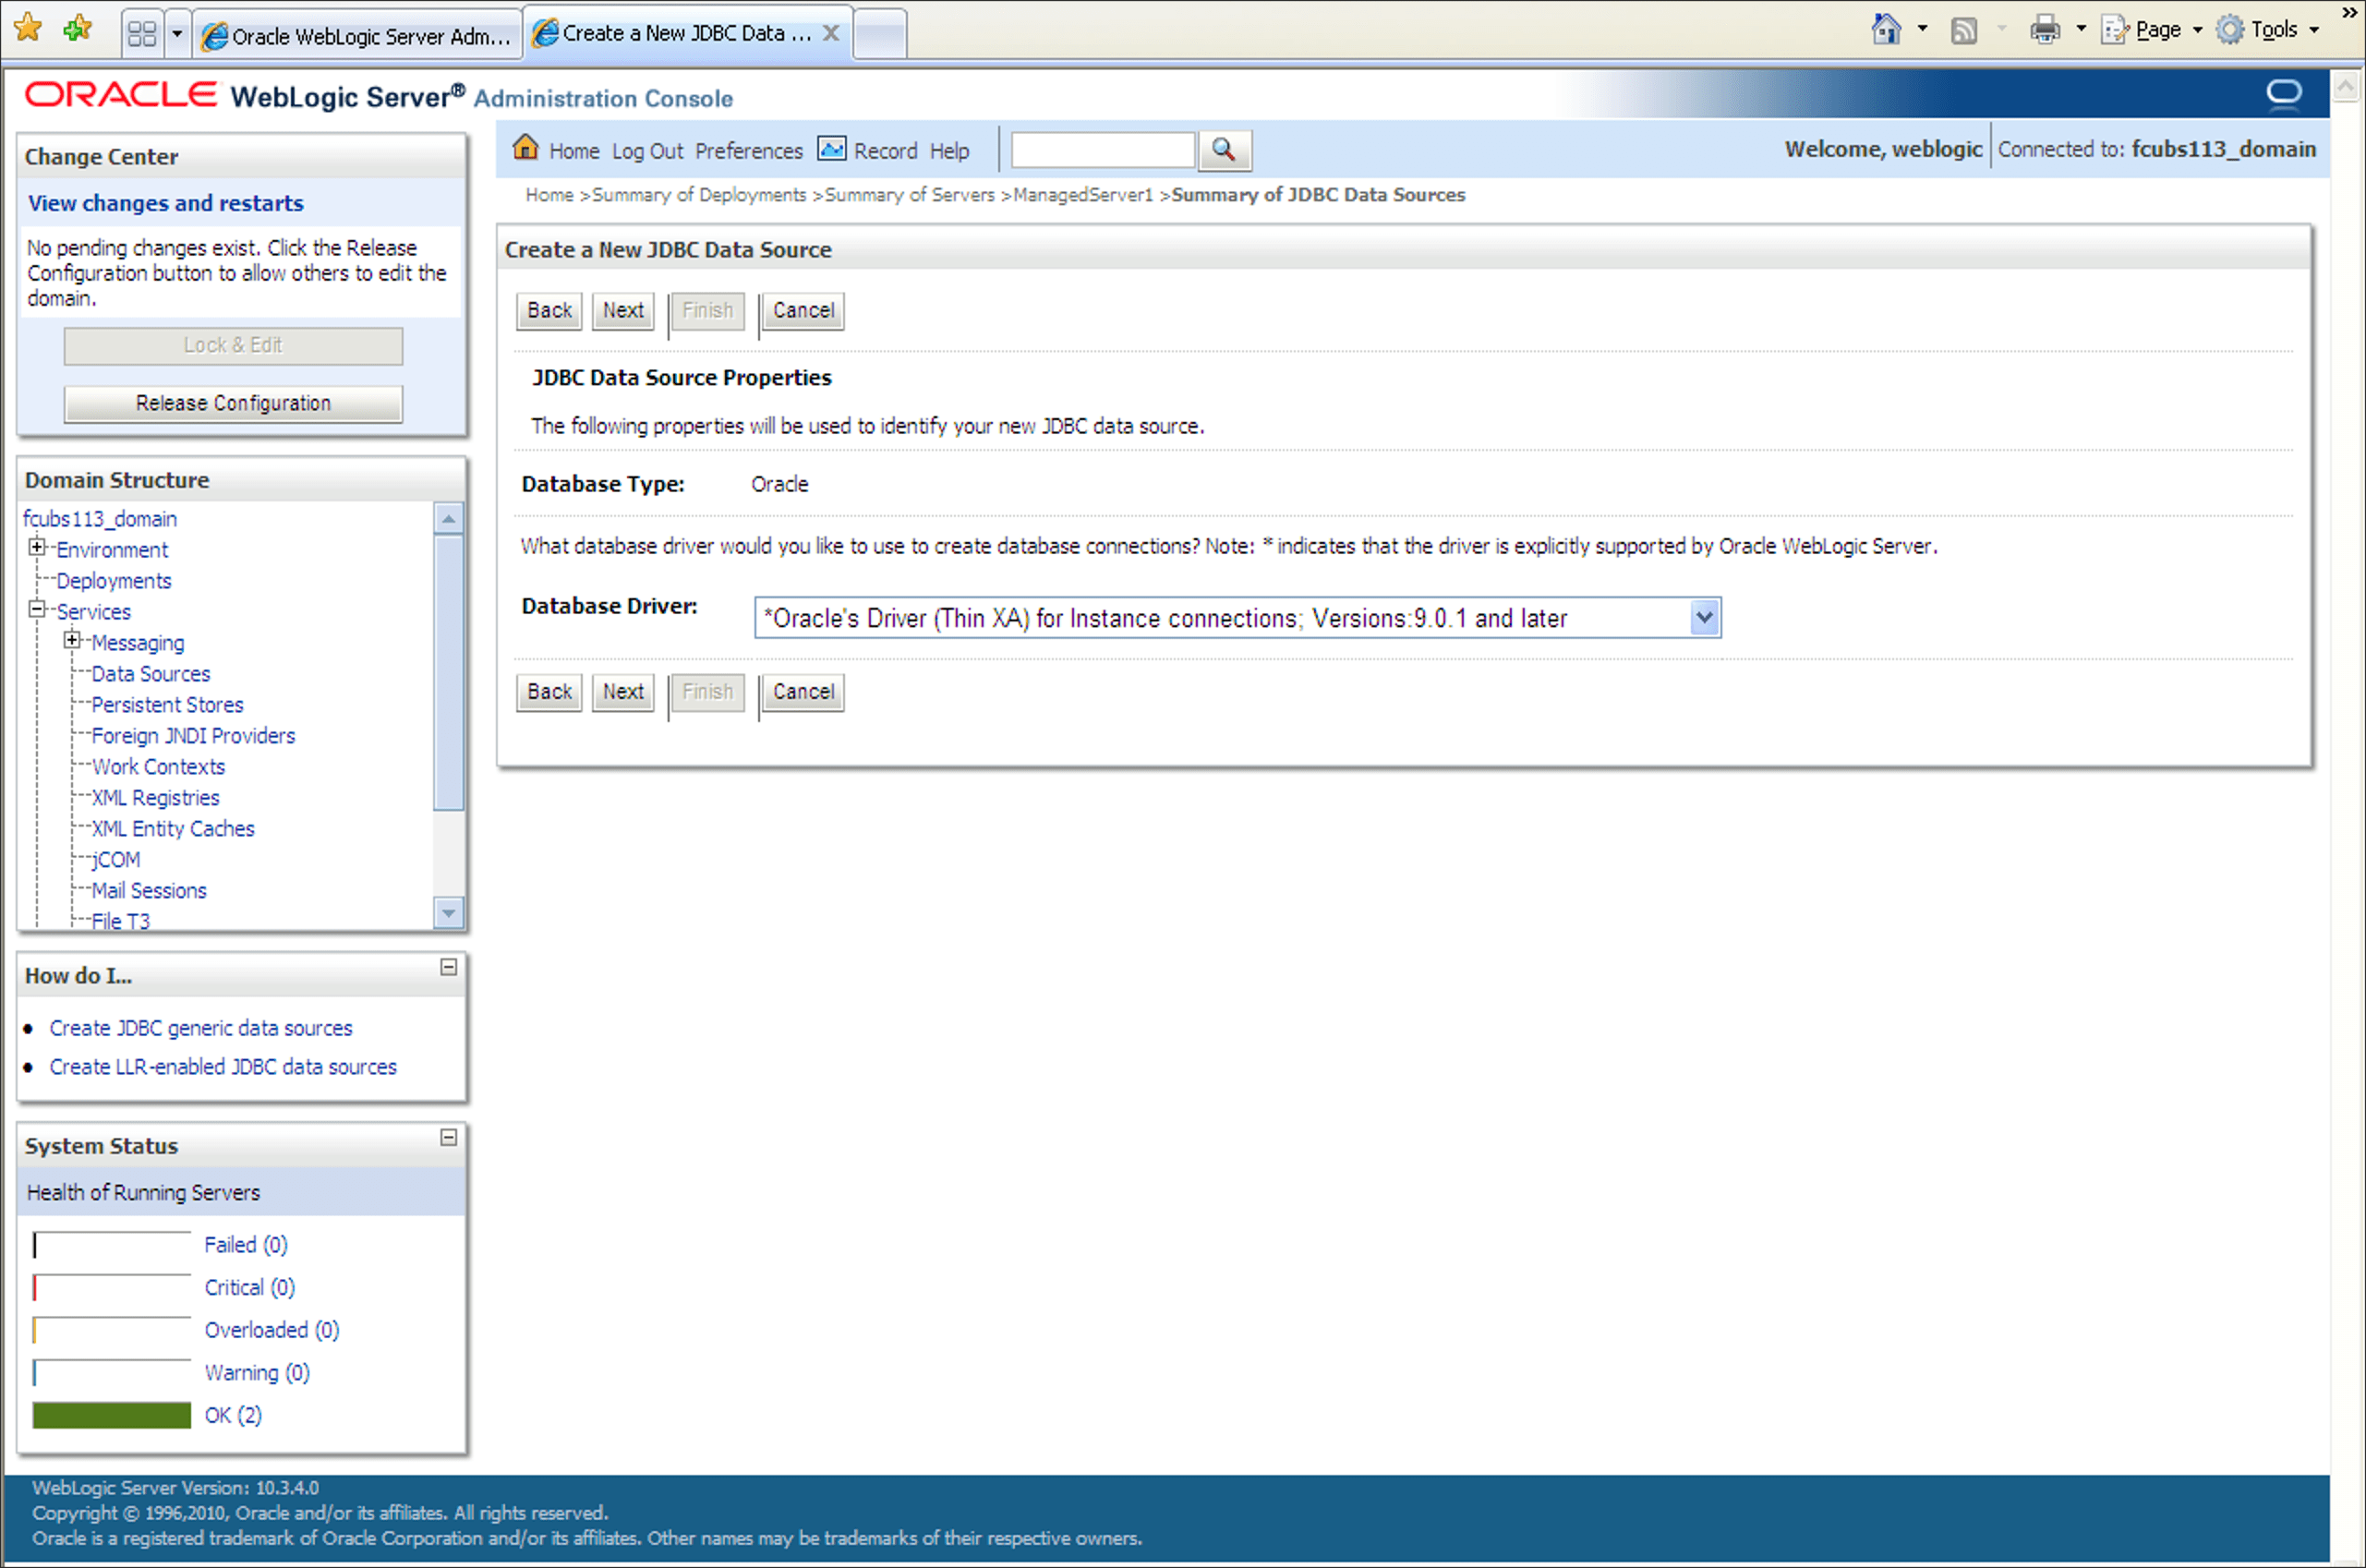Expand the Environment tree node
2366x1568 pixels.
point(37,547)
